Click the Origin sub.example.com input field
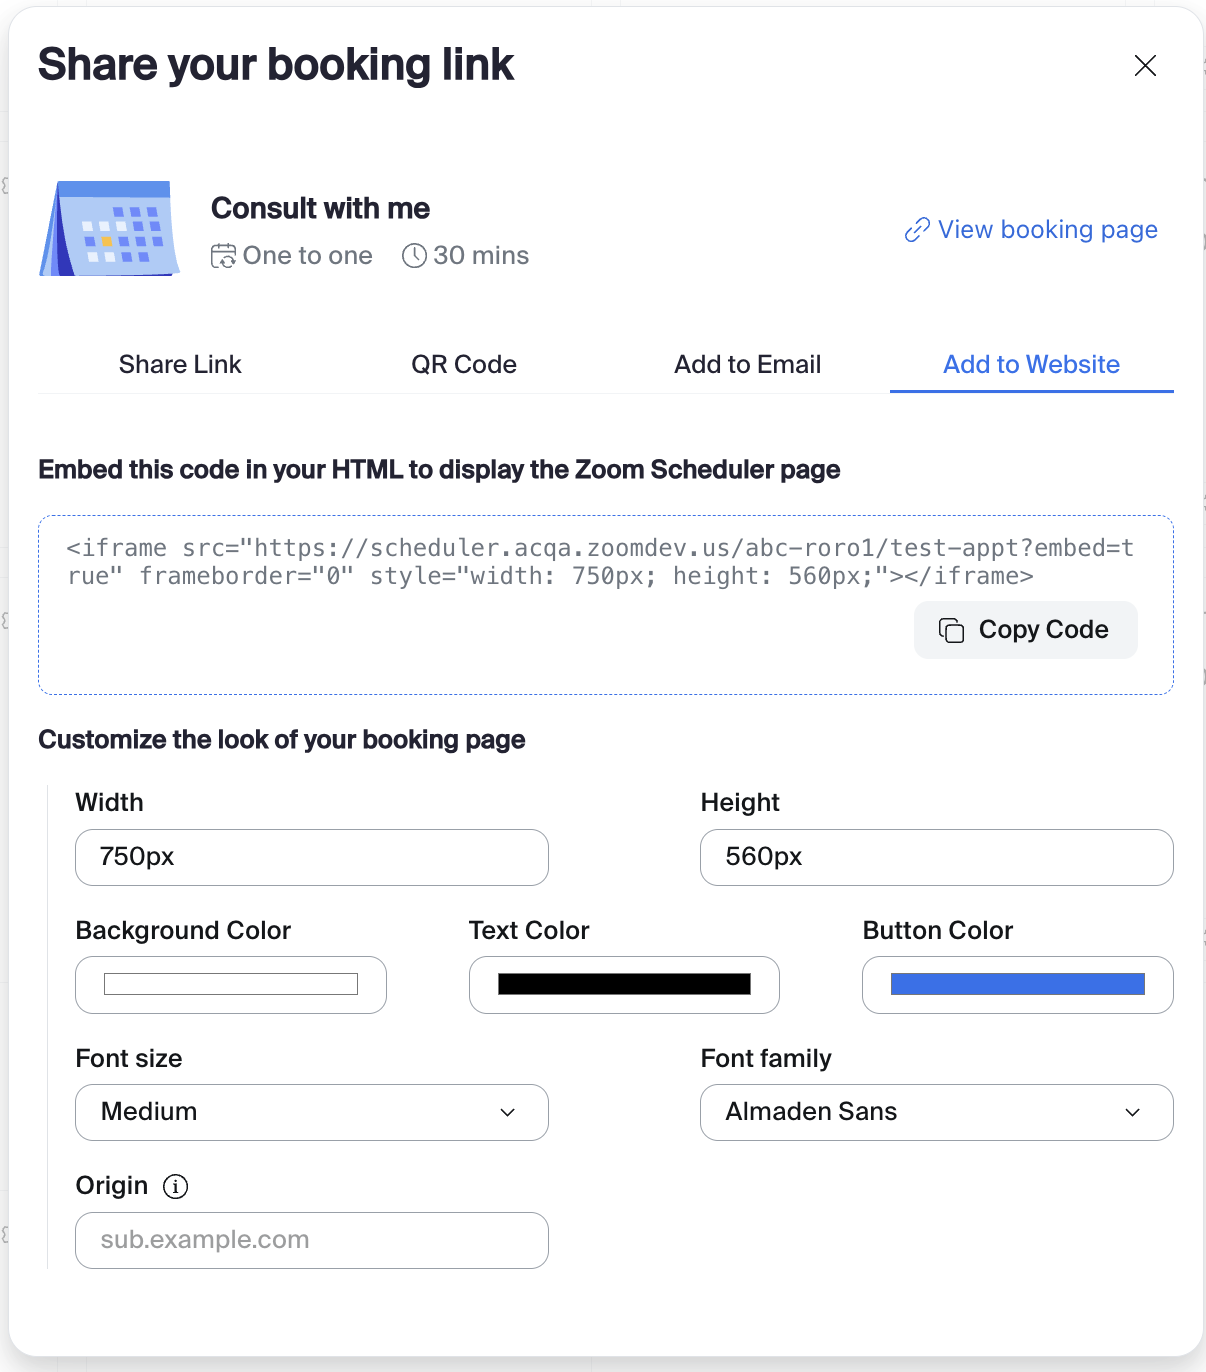 [311, 1240]
